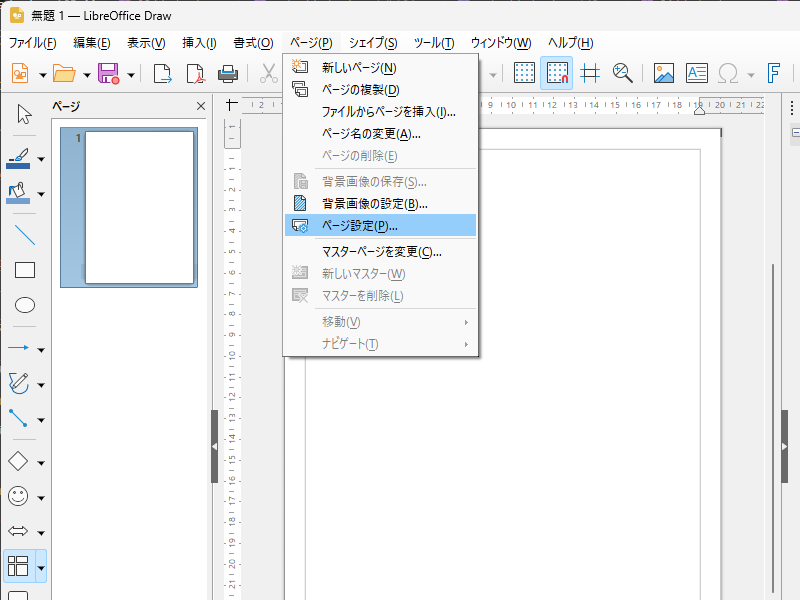
Task: Click the Zoom & Pan magnifier icon
Action: (x=622, y=73)
